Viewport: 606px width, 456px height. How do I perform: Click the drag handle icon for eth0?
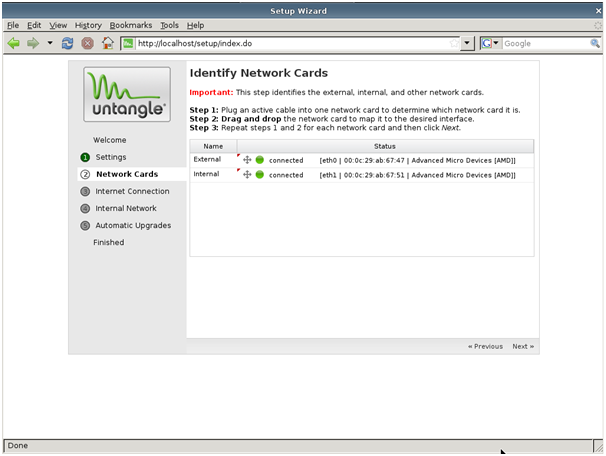247,160
